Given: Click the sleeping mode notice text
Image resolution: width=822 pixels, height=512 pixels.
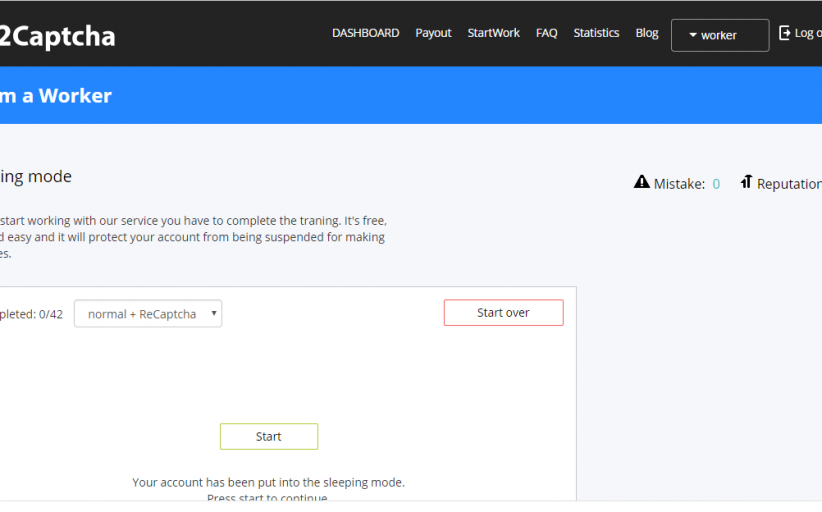Looking at the screenshot, I should click(268, 482).
